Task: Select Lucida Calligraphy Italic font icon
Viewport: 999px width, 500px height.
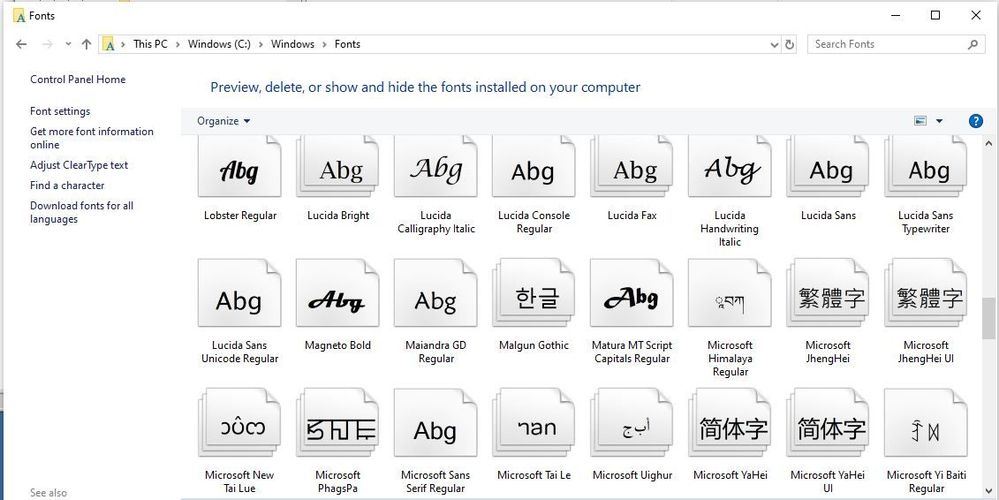Action: 436,166
